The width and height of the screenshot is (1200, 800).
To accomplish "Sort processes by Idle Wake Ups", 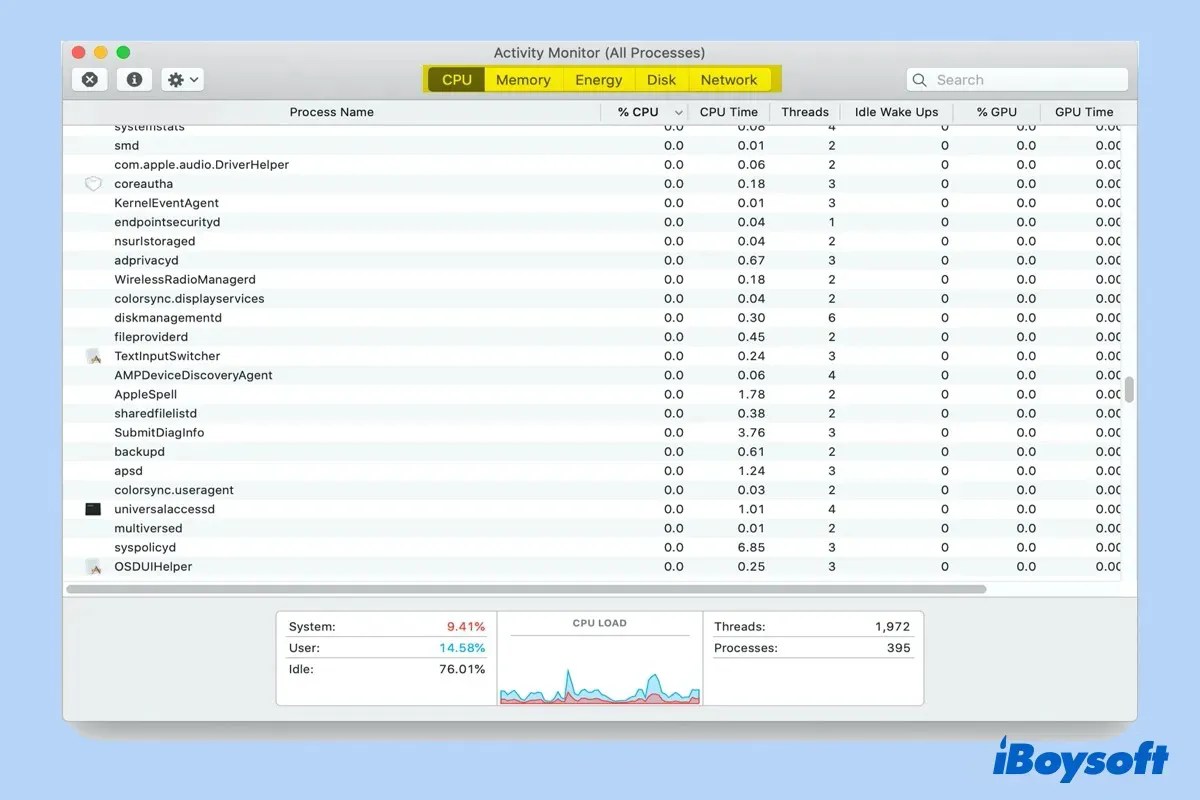I will click(x=895, y=112).
